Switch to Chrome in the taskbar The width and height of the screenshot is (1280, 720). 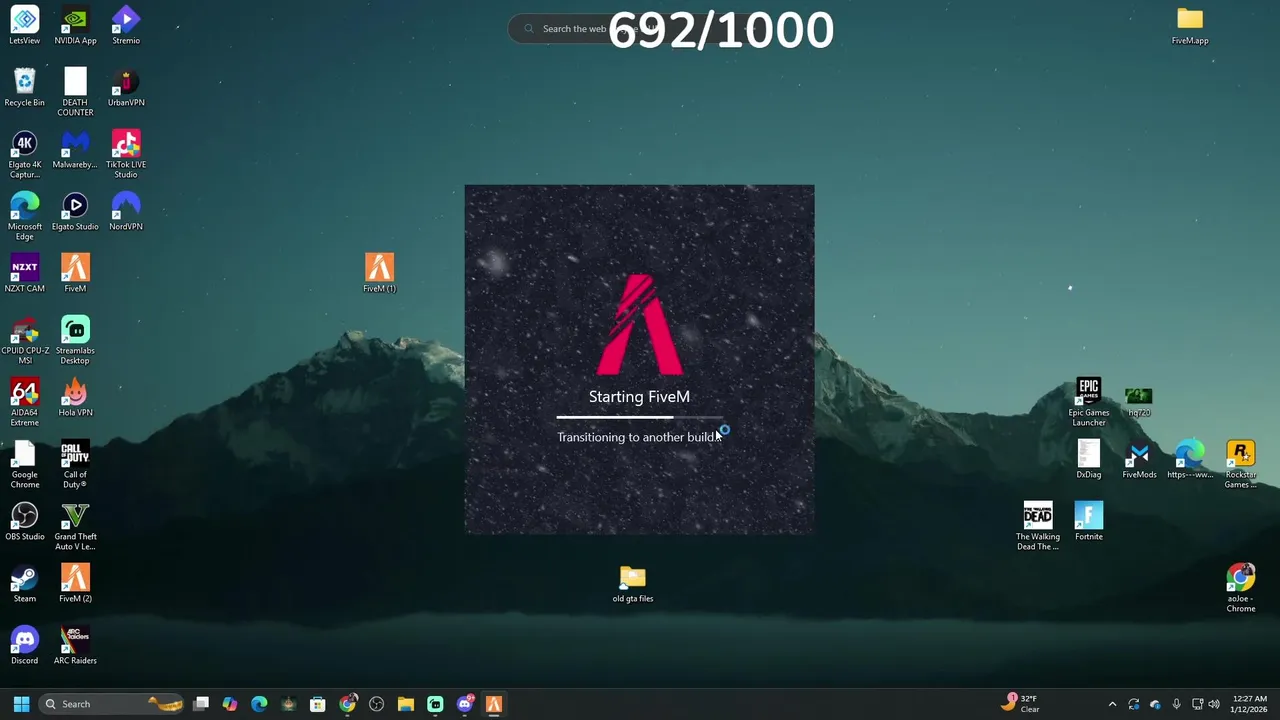click(347, 704)
